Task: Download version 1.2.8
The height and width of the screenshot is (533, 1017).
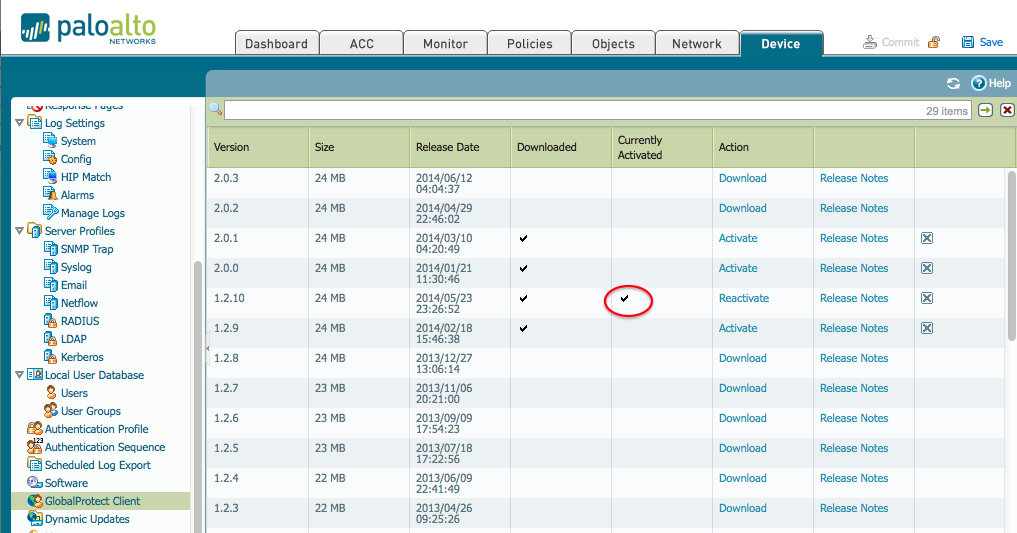Action: click(743, 358)
